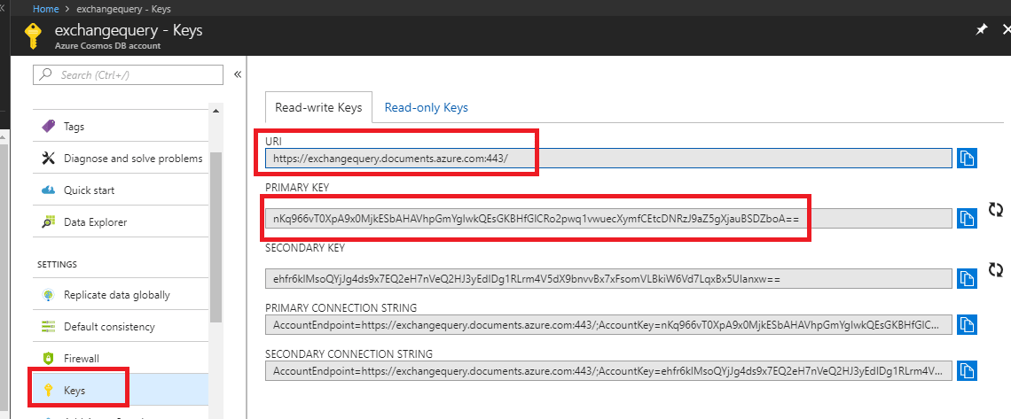This screenshot has width=1011, height=419.
Task: Open Firewall settings
Action: click(x=121, y=358)
